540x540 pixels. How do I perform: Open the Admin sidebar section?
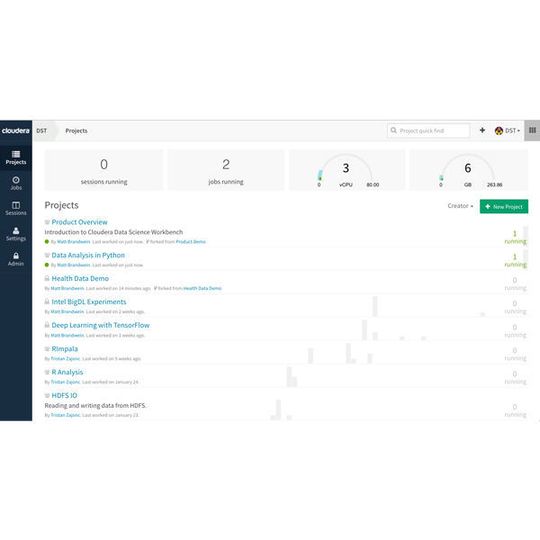point(16,259)
